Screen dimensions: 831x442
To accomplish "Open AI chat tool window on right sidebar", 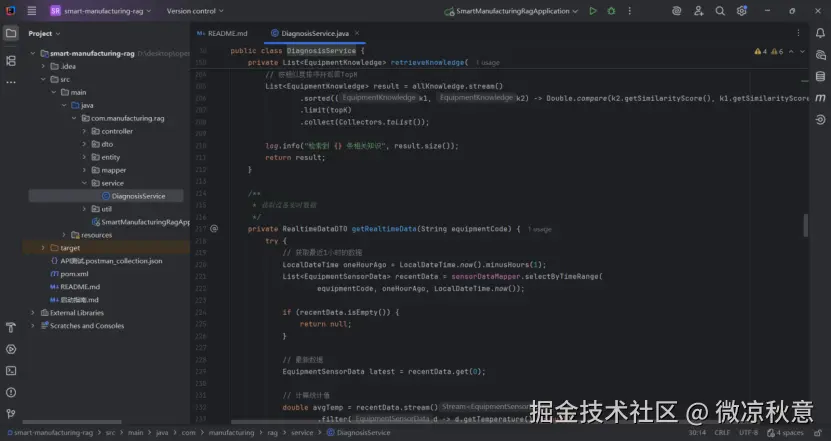I will [820, 55].
